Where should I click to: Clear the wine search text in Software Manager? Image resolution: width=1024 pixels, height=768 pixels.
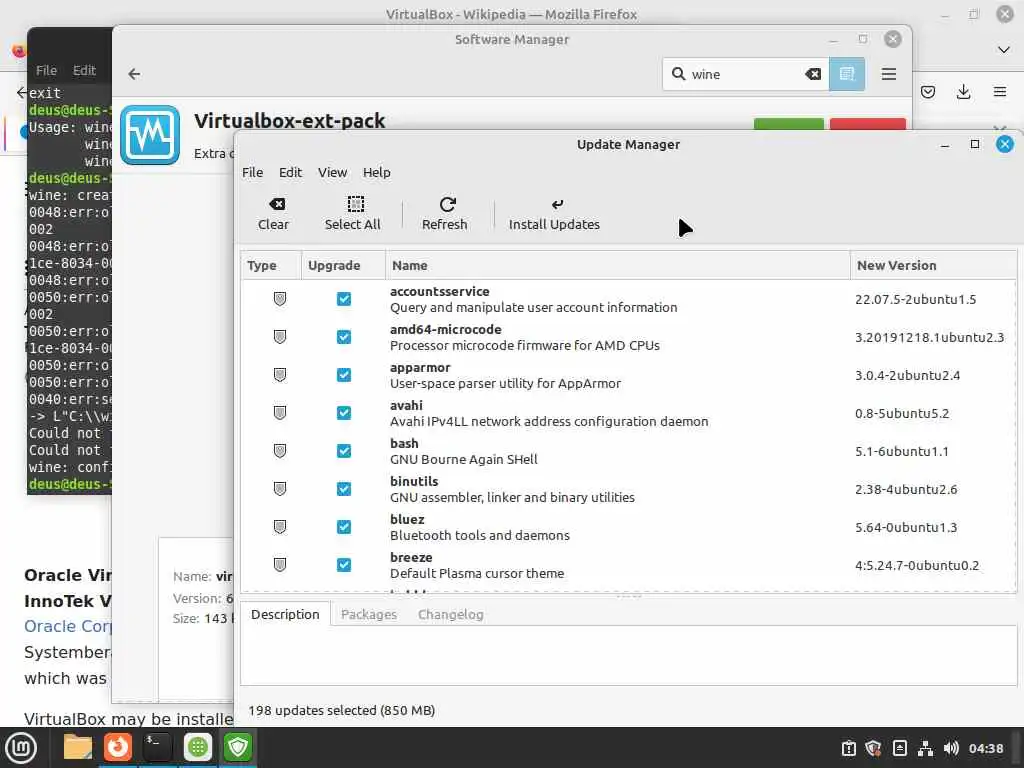(813, 74)
